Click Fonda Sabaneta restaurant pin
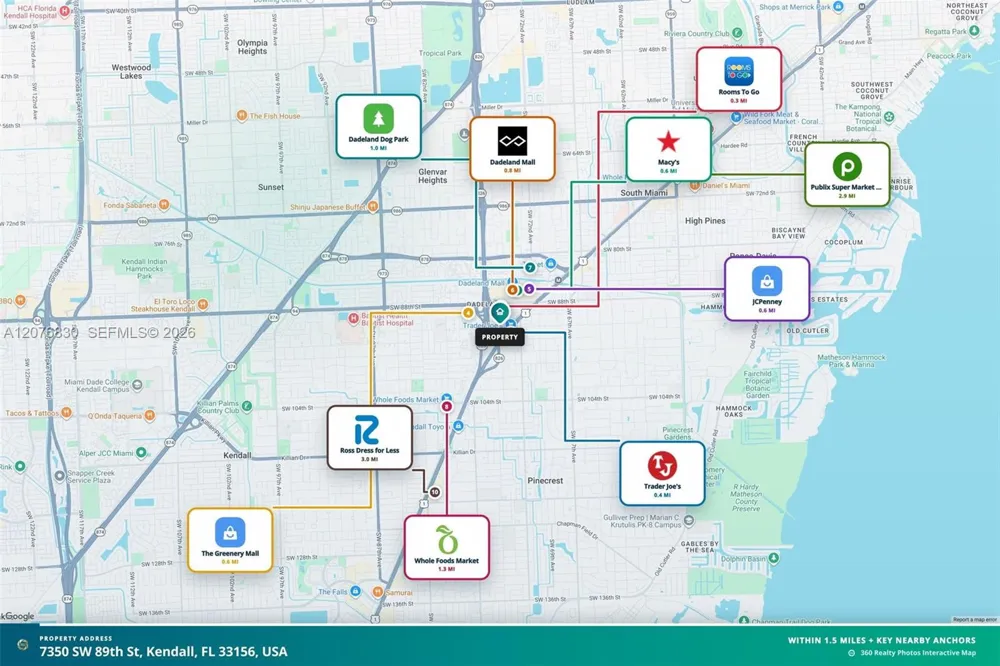1000x666 pixels. 164,205
